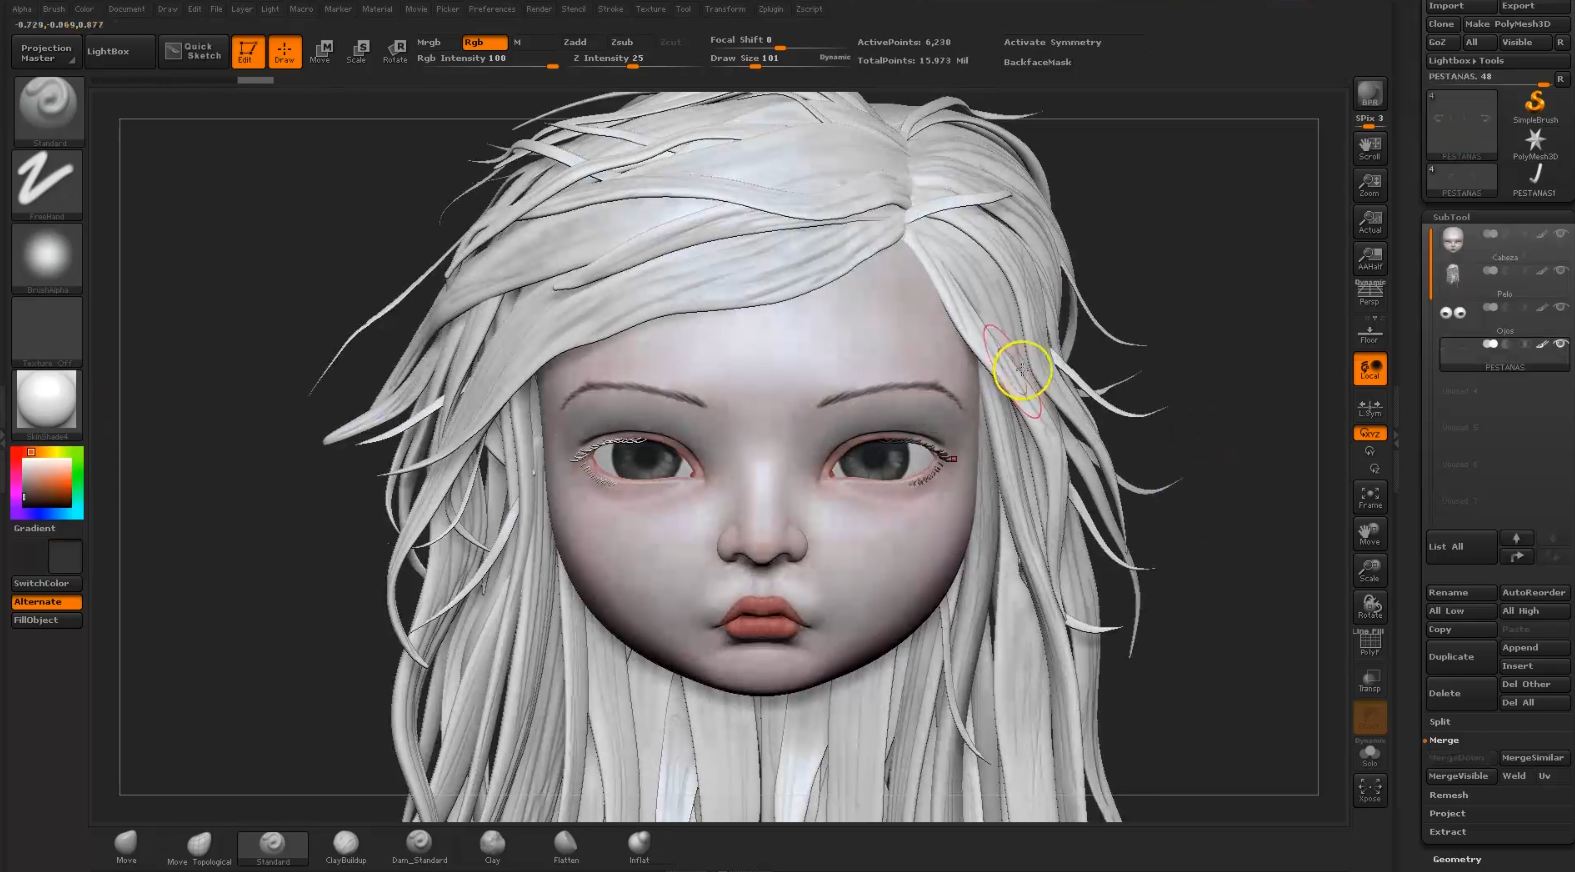Collapse the SubTool panel header
1575x872 pixels.
coord(1451,217)
